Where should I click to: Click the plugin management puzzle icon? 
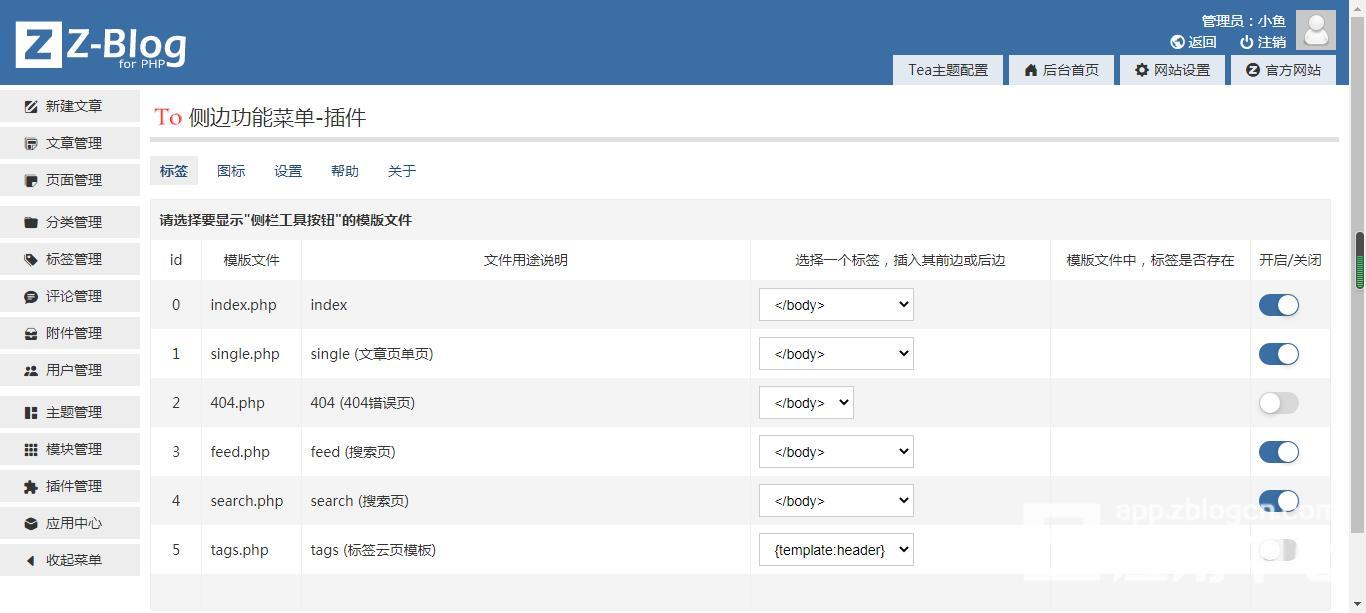[31, 486]
